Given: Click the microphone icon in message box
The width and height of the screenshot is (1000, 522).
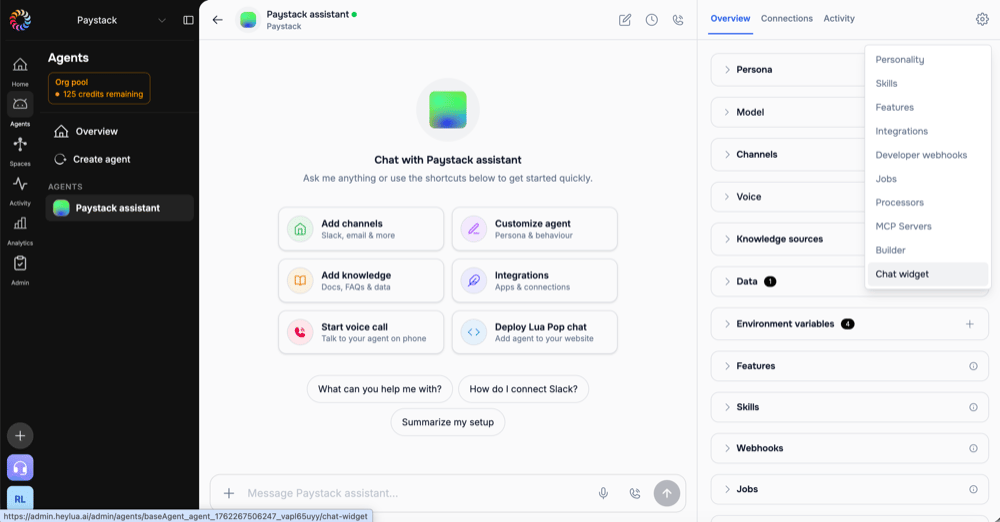Looking at the screenshot, I should pos(603,493).
